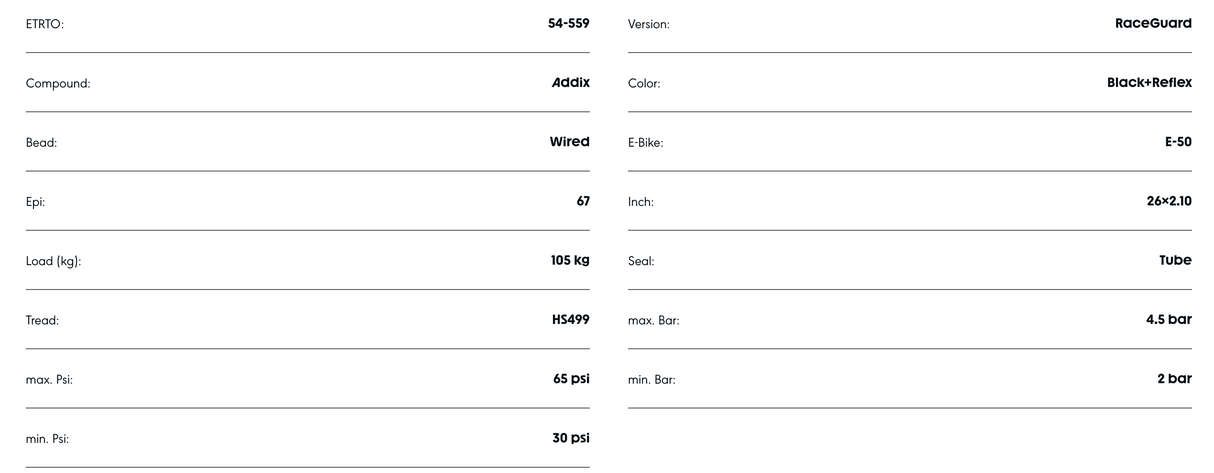Click the Compound label
The width and height of the screenshot is (1214, 473).
click(x=58, y=84)
